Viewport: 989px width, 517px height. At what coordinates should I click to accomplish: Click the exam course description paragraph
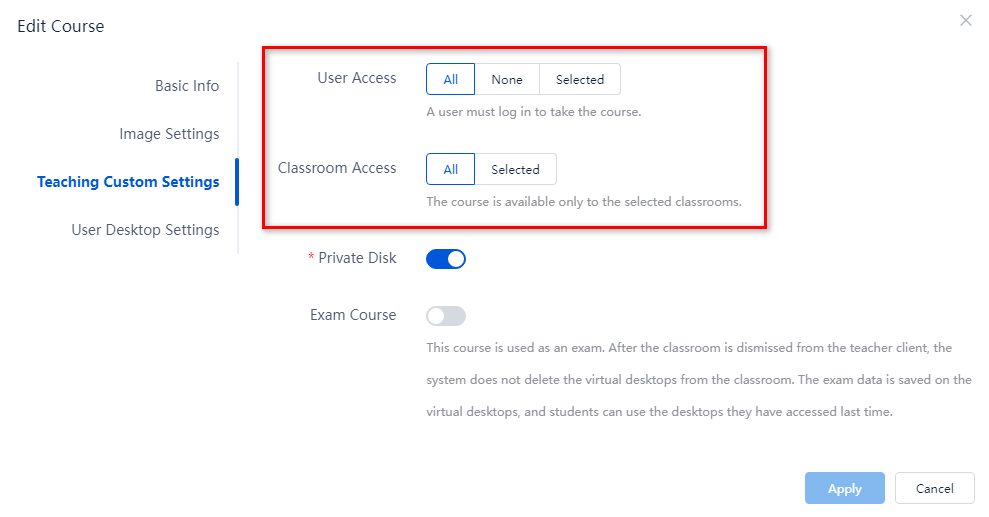pyautogui.click(x=698, y=380)
